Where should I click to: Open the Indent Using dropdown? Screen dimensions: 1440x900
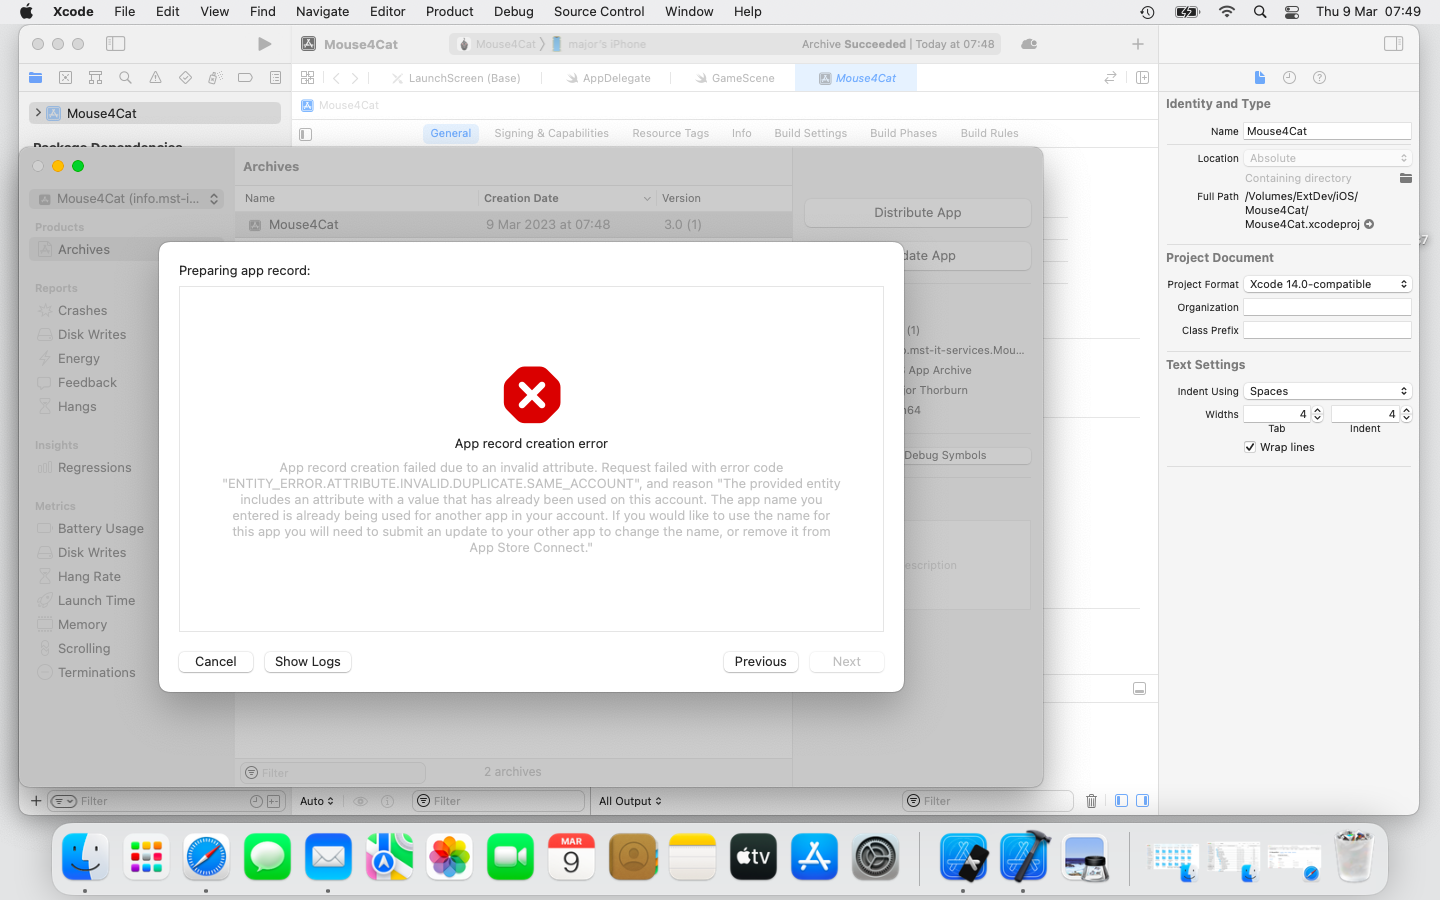pyautogui.click(x=1327, y=391)
